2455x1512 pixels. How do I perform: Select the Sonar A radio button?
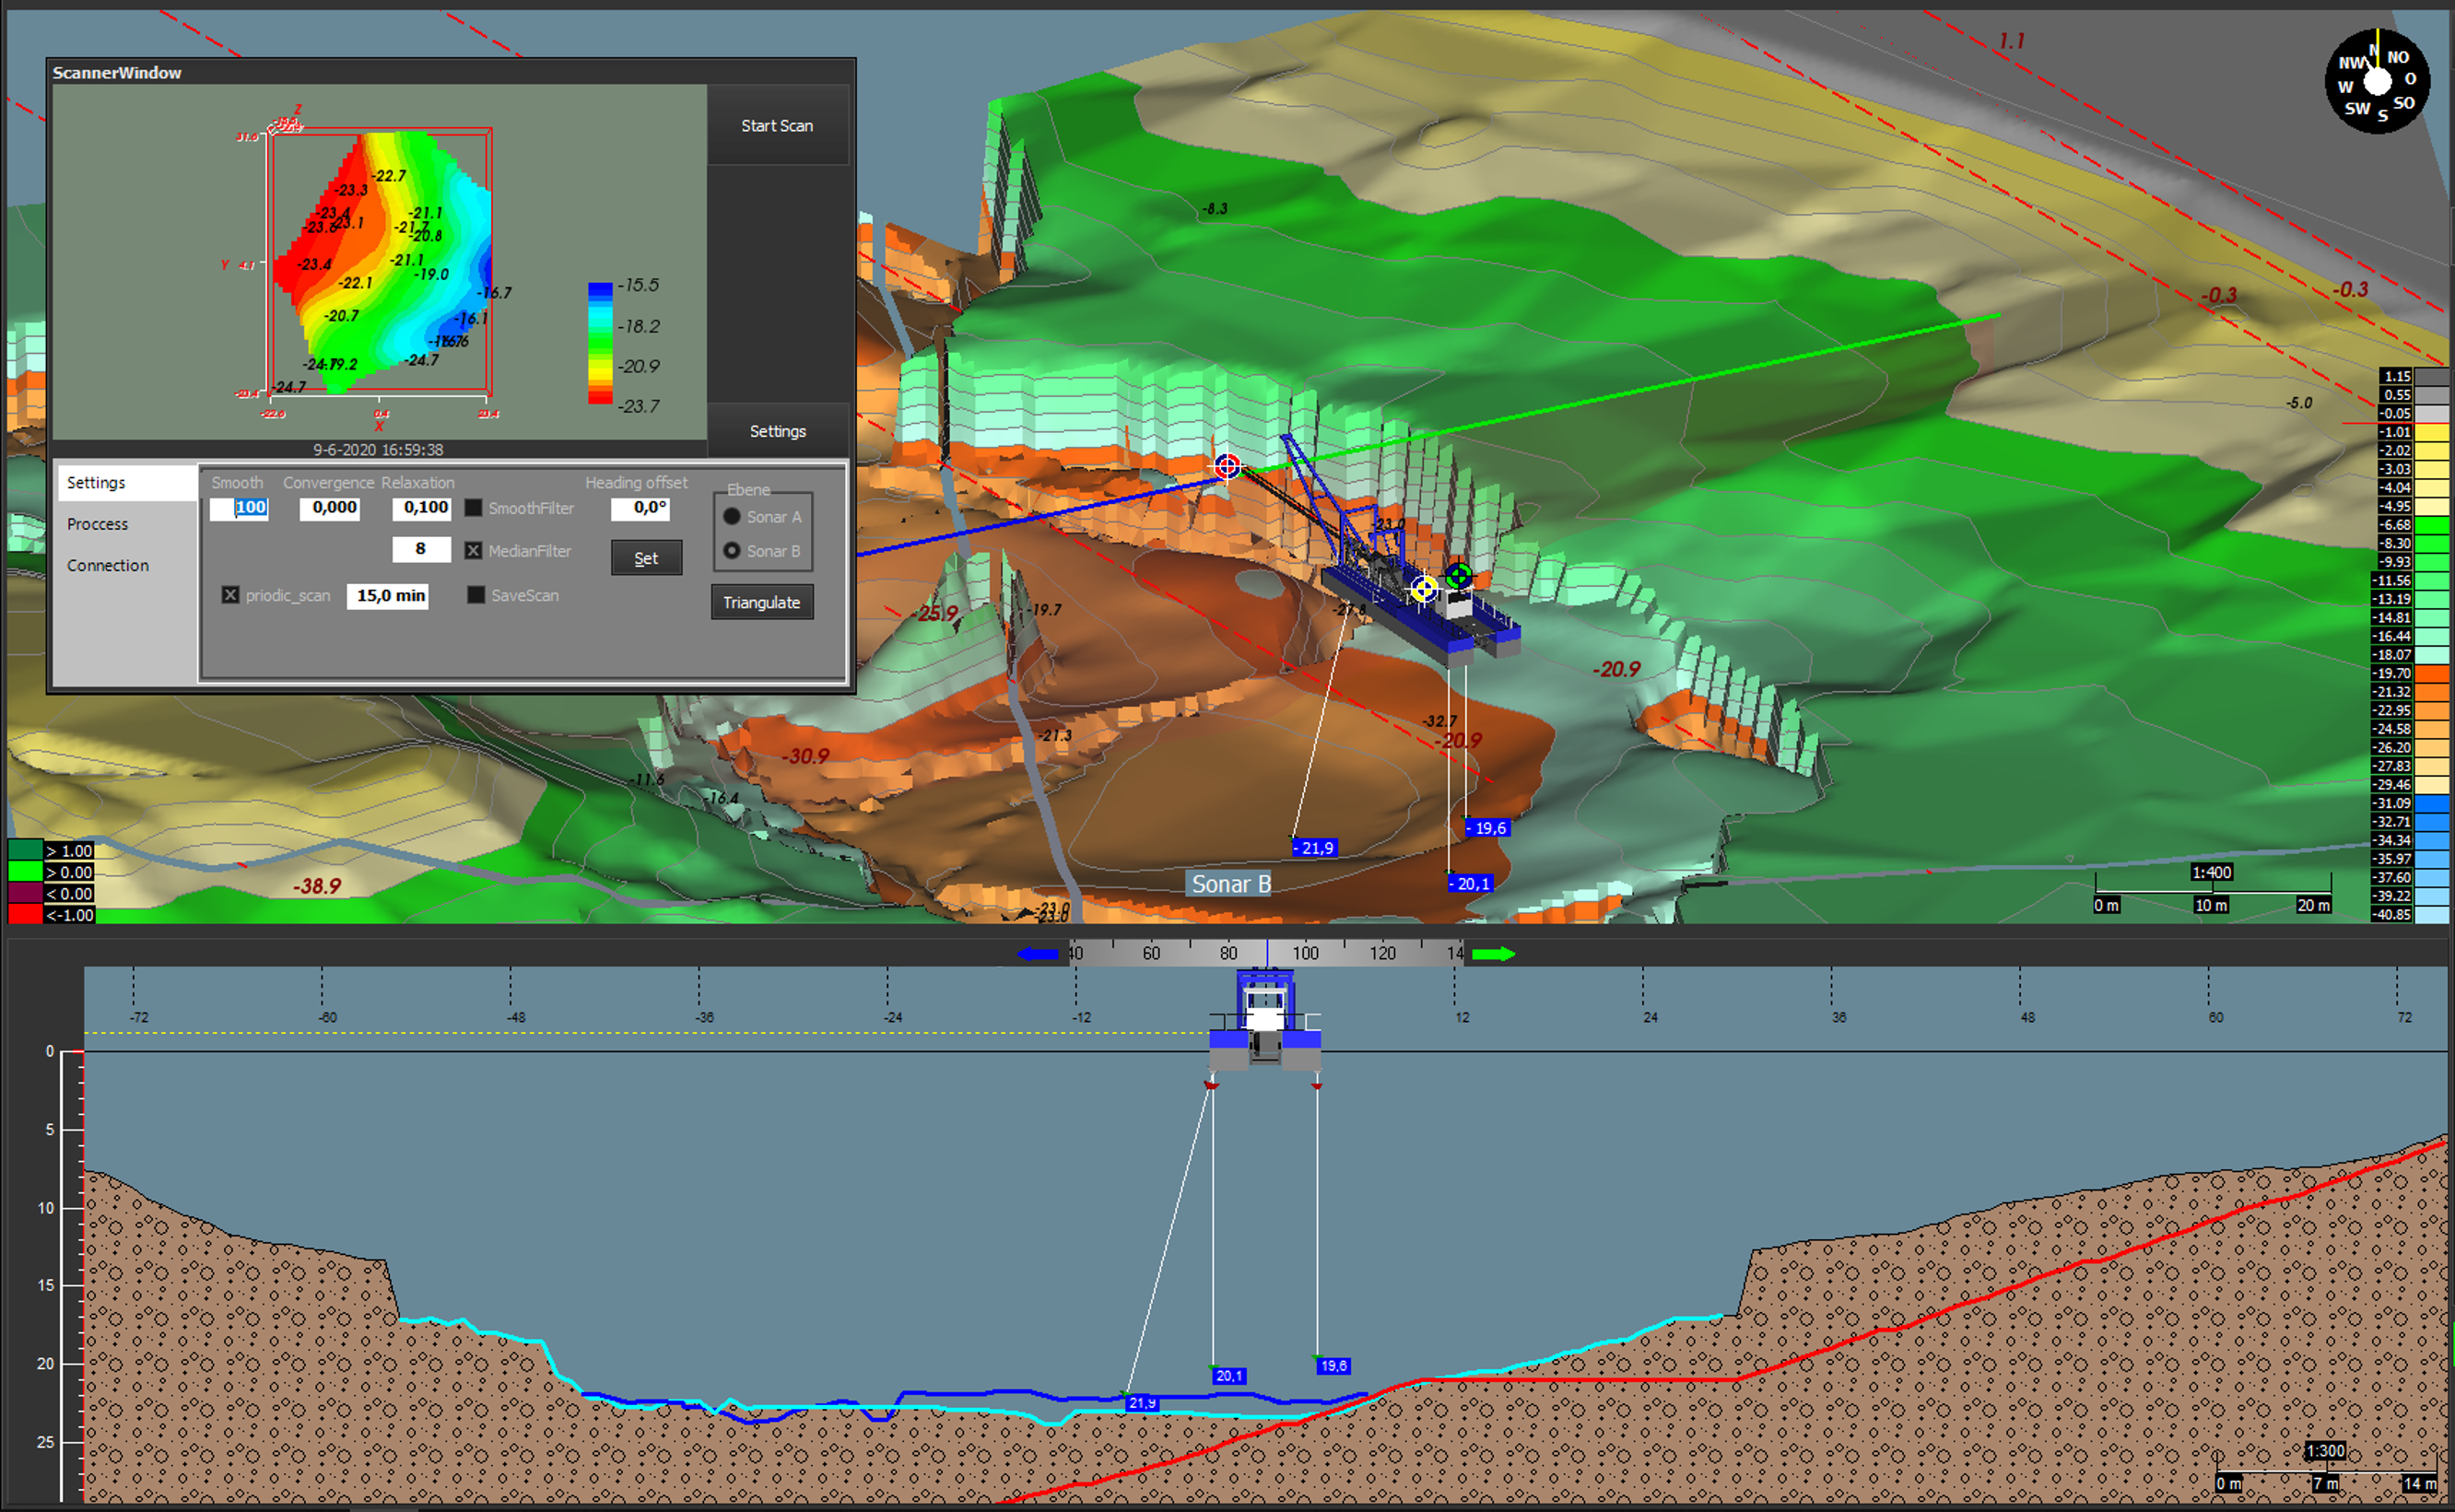point(732,517)
